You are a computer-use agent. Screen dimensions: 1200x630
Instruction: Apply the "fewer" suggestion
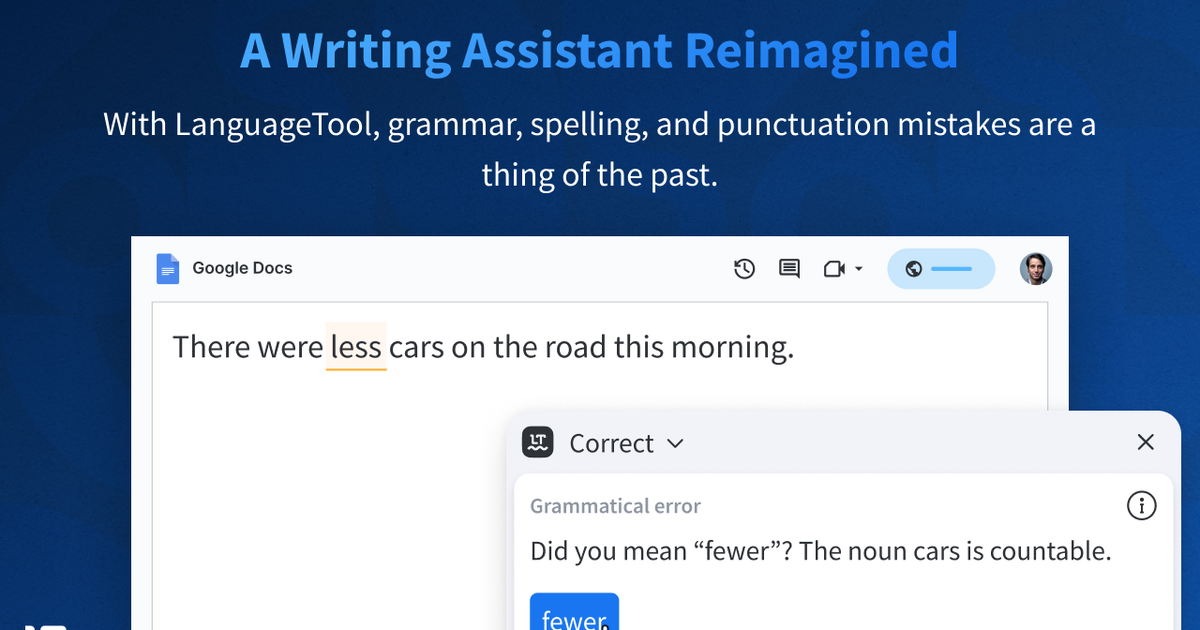[574, 614]
